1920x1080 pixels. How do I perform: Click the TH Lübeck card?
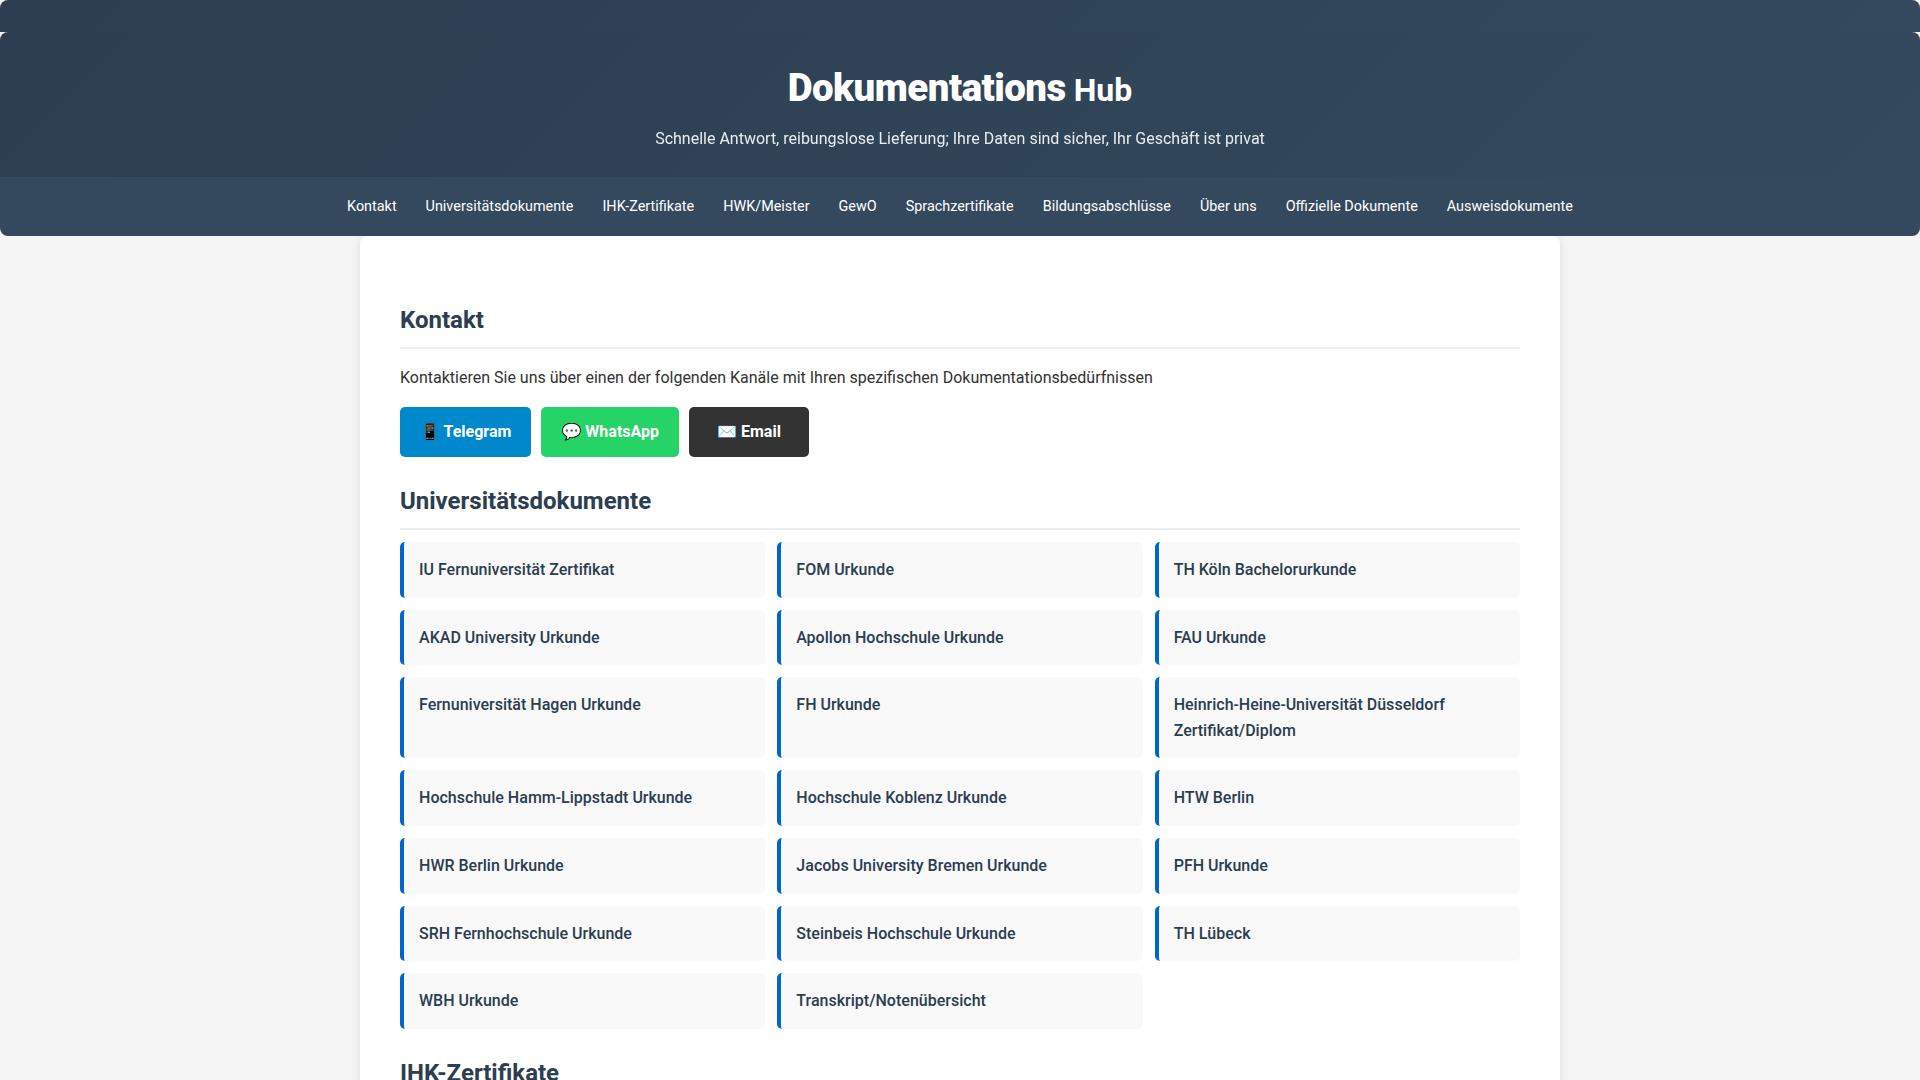point(1337,934)
